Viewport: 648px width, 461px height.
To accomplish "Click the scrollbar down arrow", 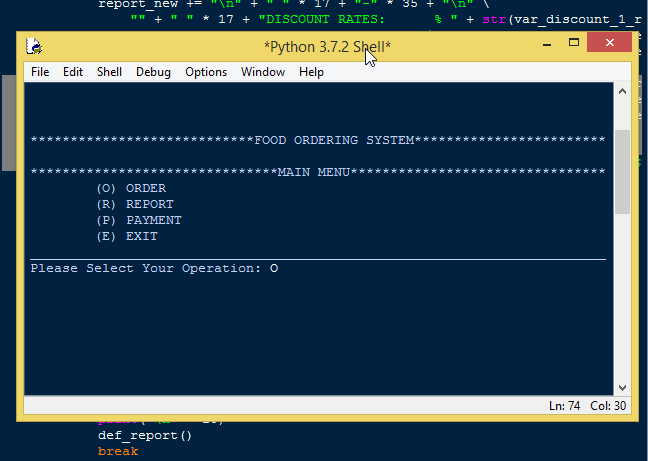I will coord(622,387).
